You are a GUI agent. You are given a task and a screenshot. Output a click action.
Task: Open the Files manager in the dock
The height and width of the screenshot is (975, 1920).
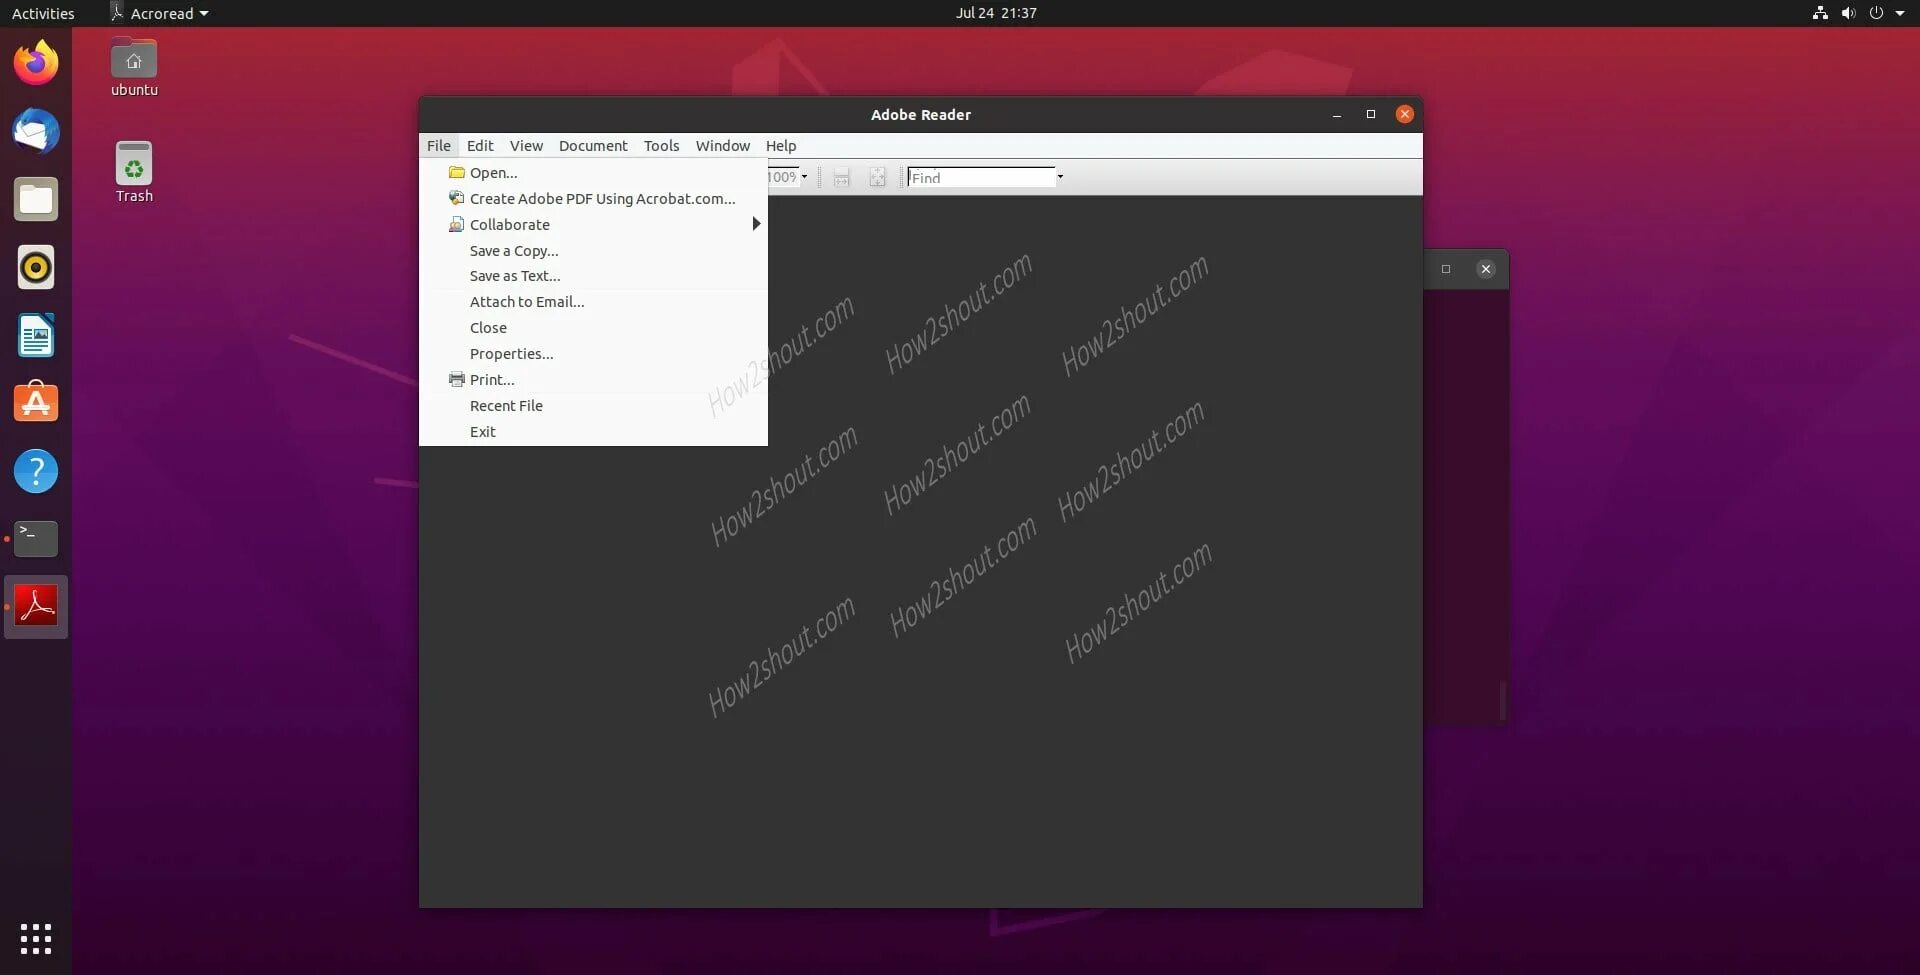pos(36,199)
